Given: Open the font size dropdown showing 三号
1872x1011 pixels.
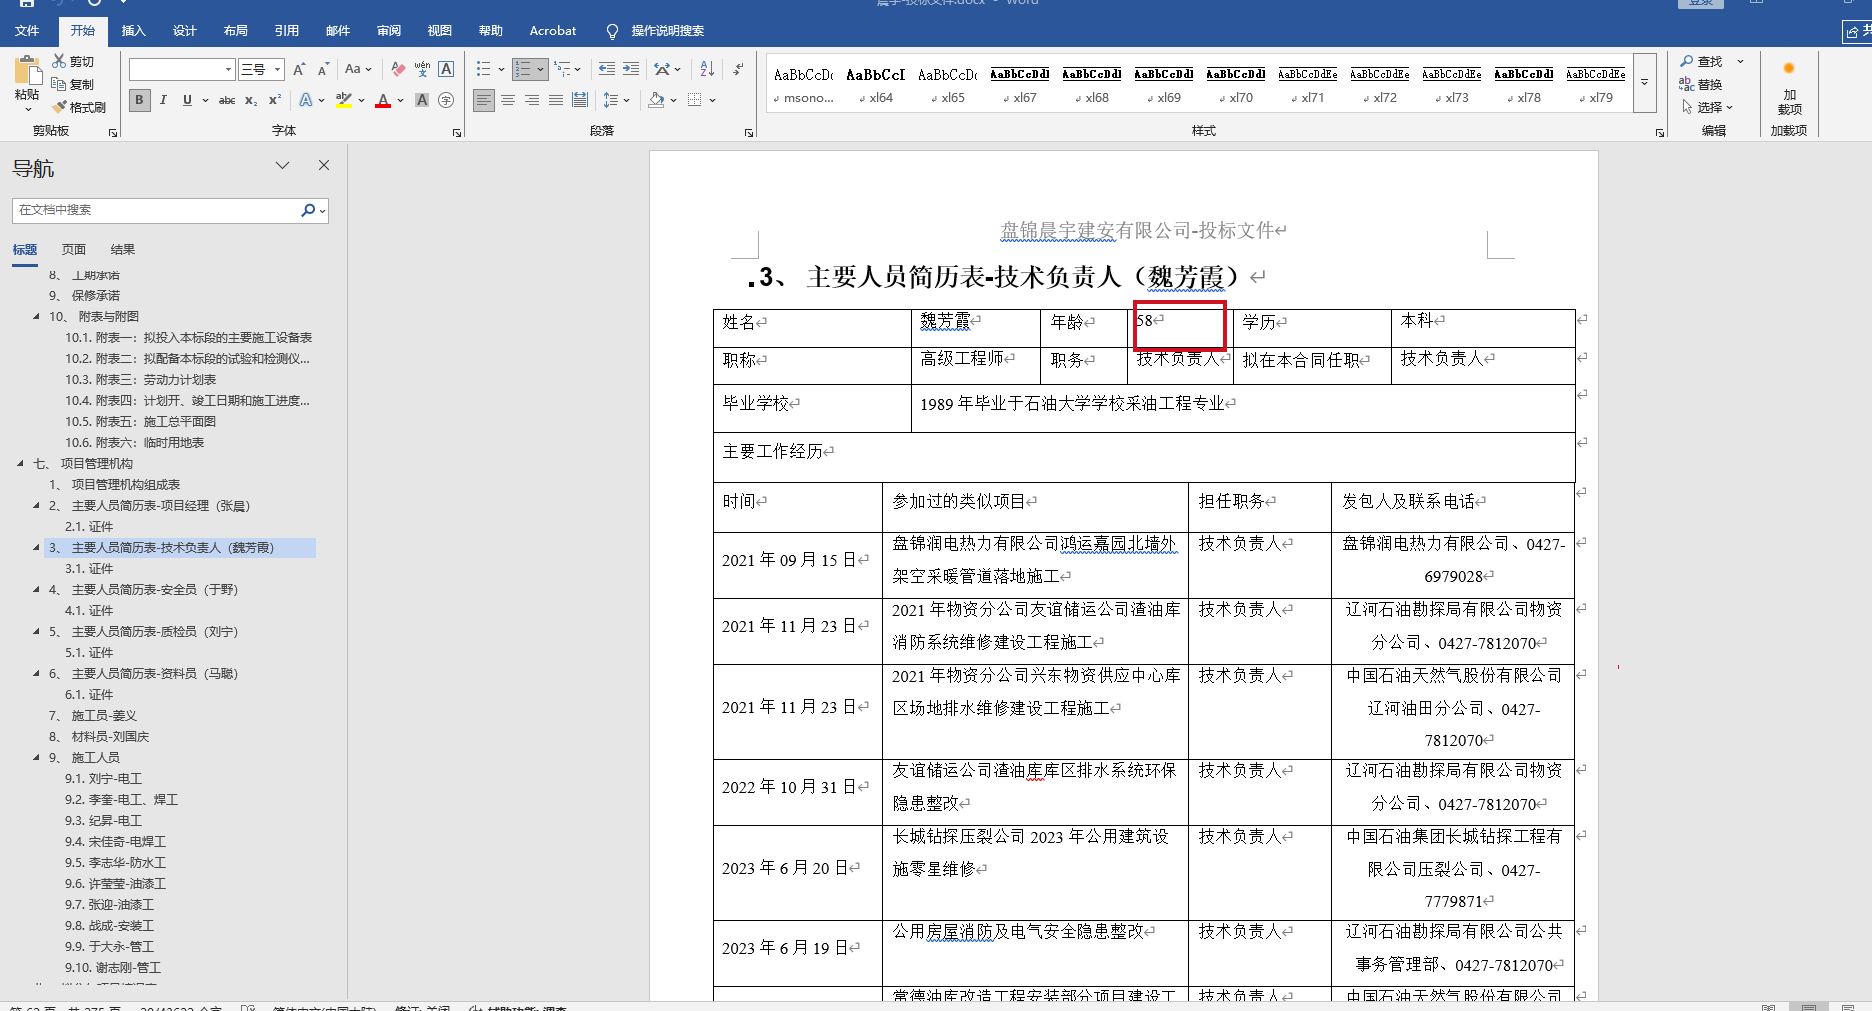Looking at the screenshot, I should [x=278, y=69].
